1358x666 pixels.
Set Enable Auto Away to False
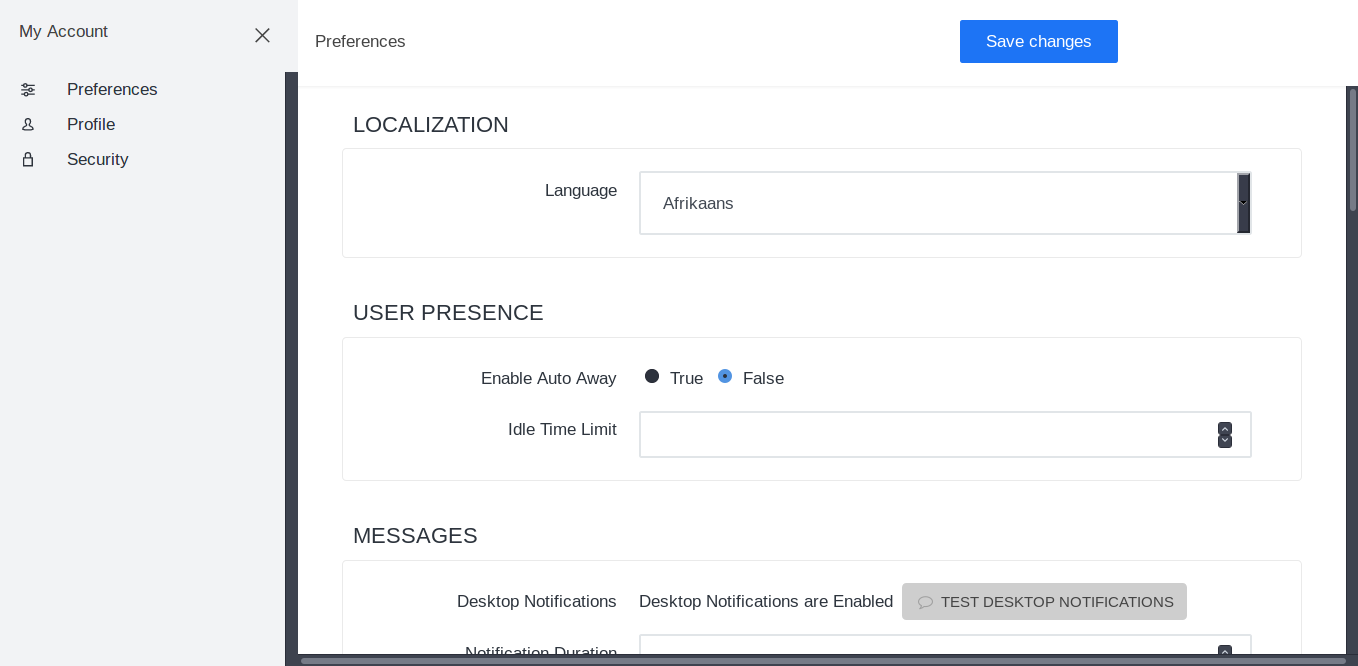pos(725,377)
